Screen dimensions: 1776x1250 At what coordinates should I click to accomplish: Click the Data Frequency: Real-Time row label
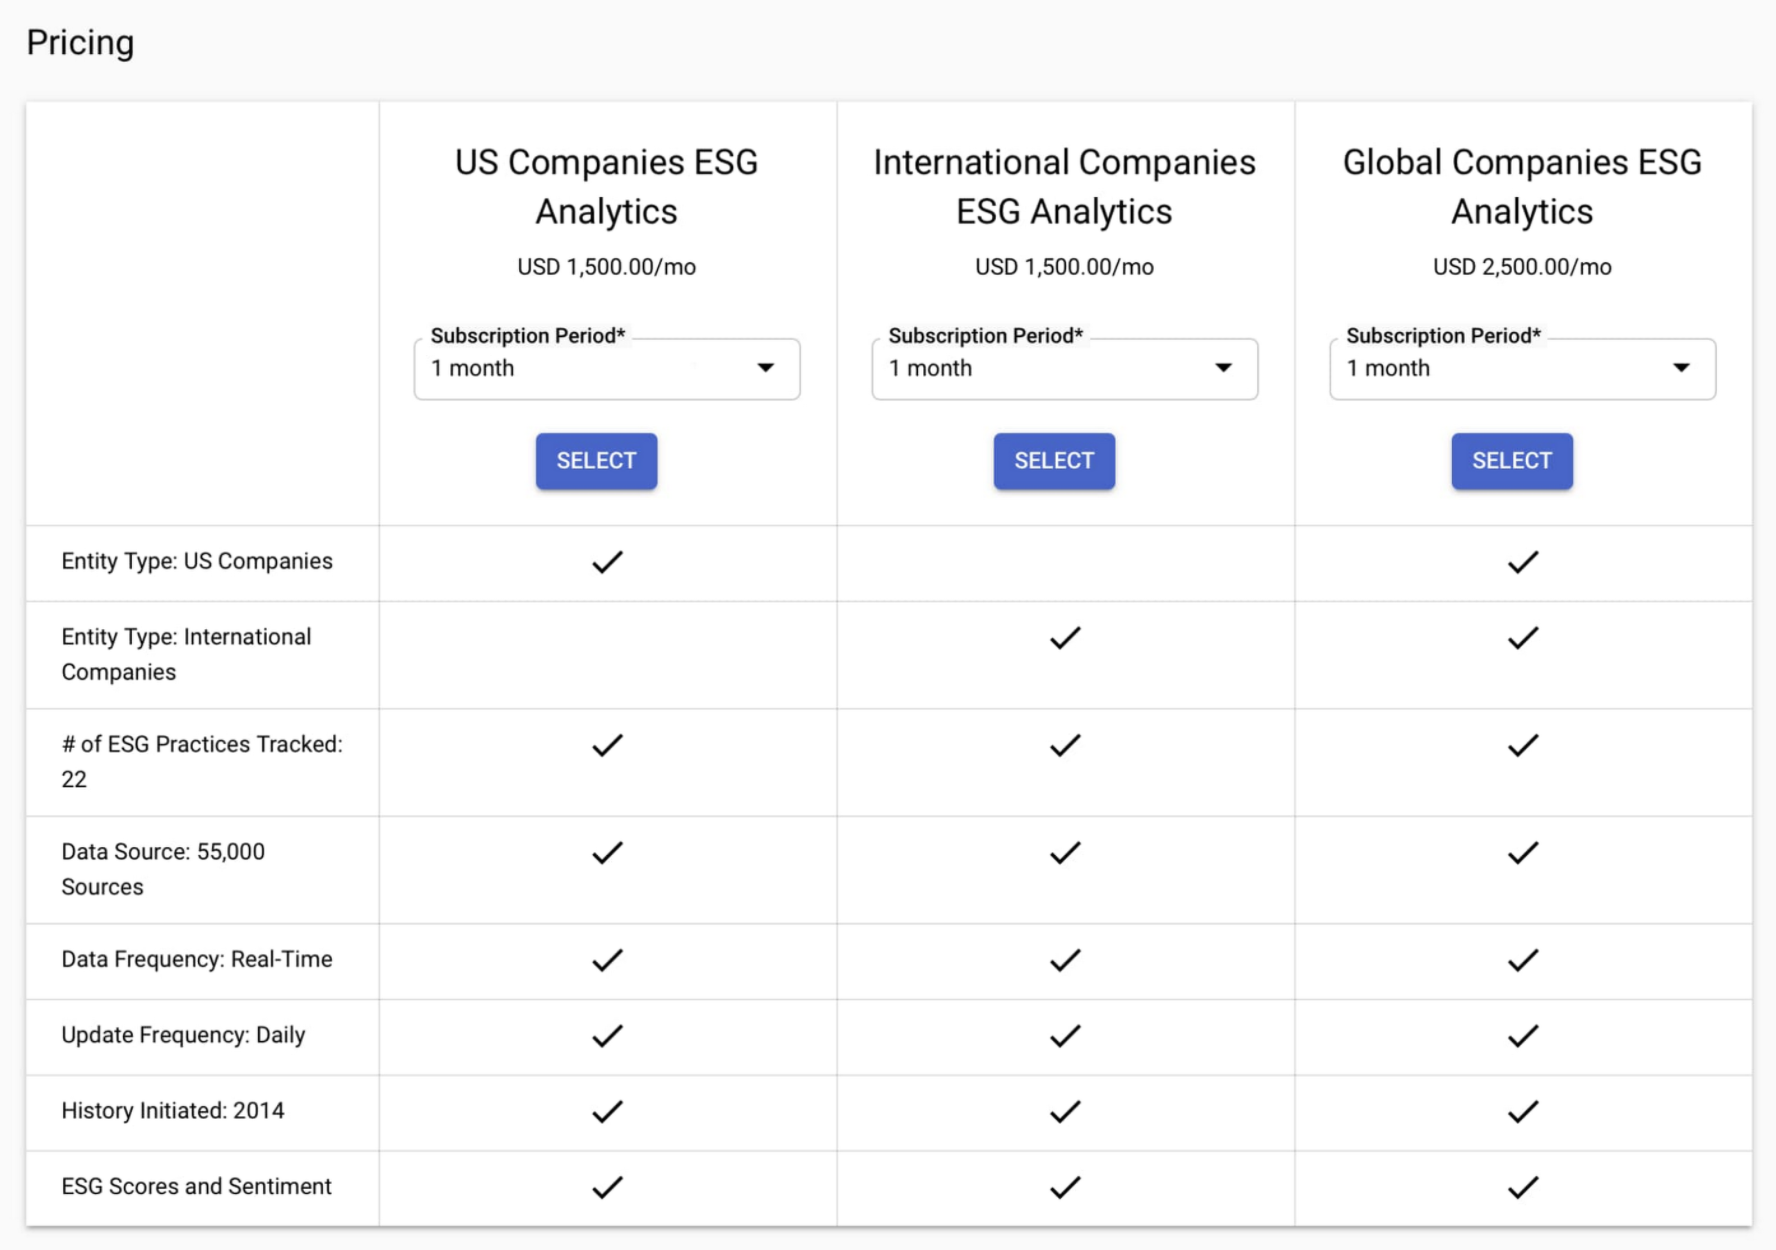197,960
